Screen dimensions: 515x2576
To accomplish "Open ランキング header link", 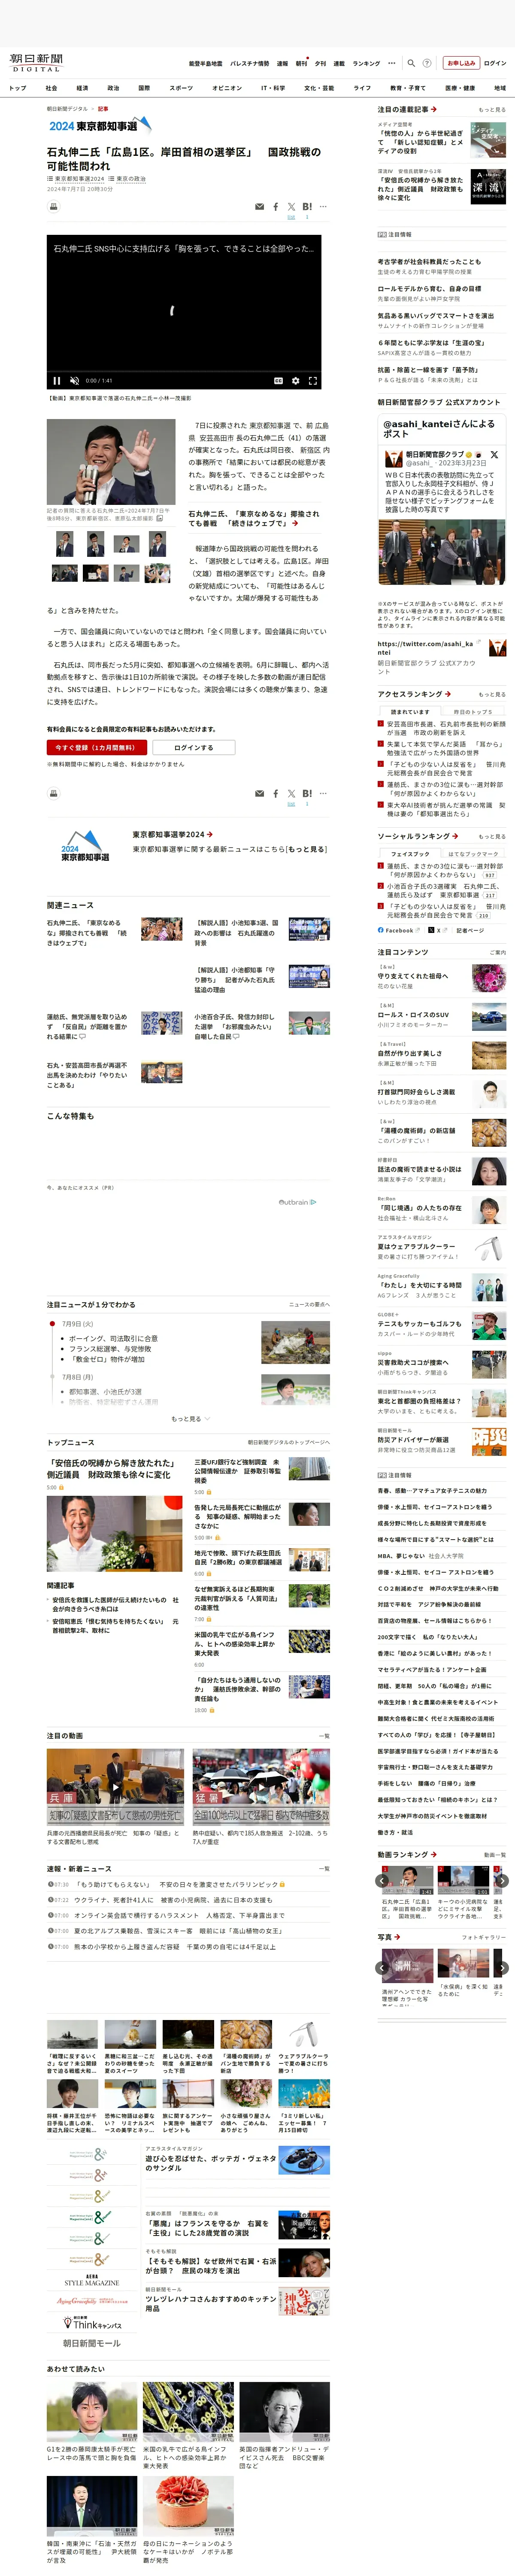I will coord(366,63).
